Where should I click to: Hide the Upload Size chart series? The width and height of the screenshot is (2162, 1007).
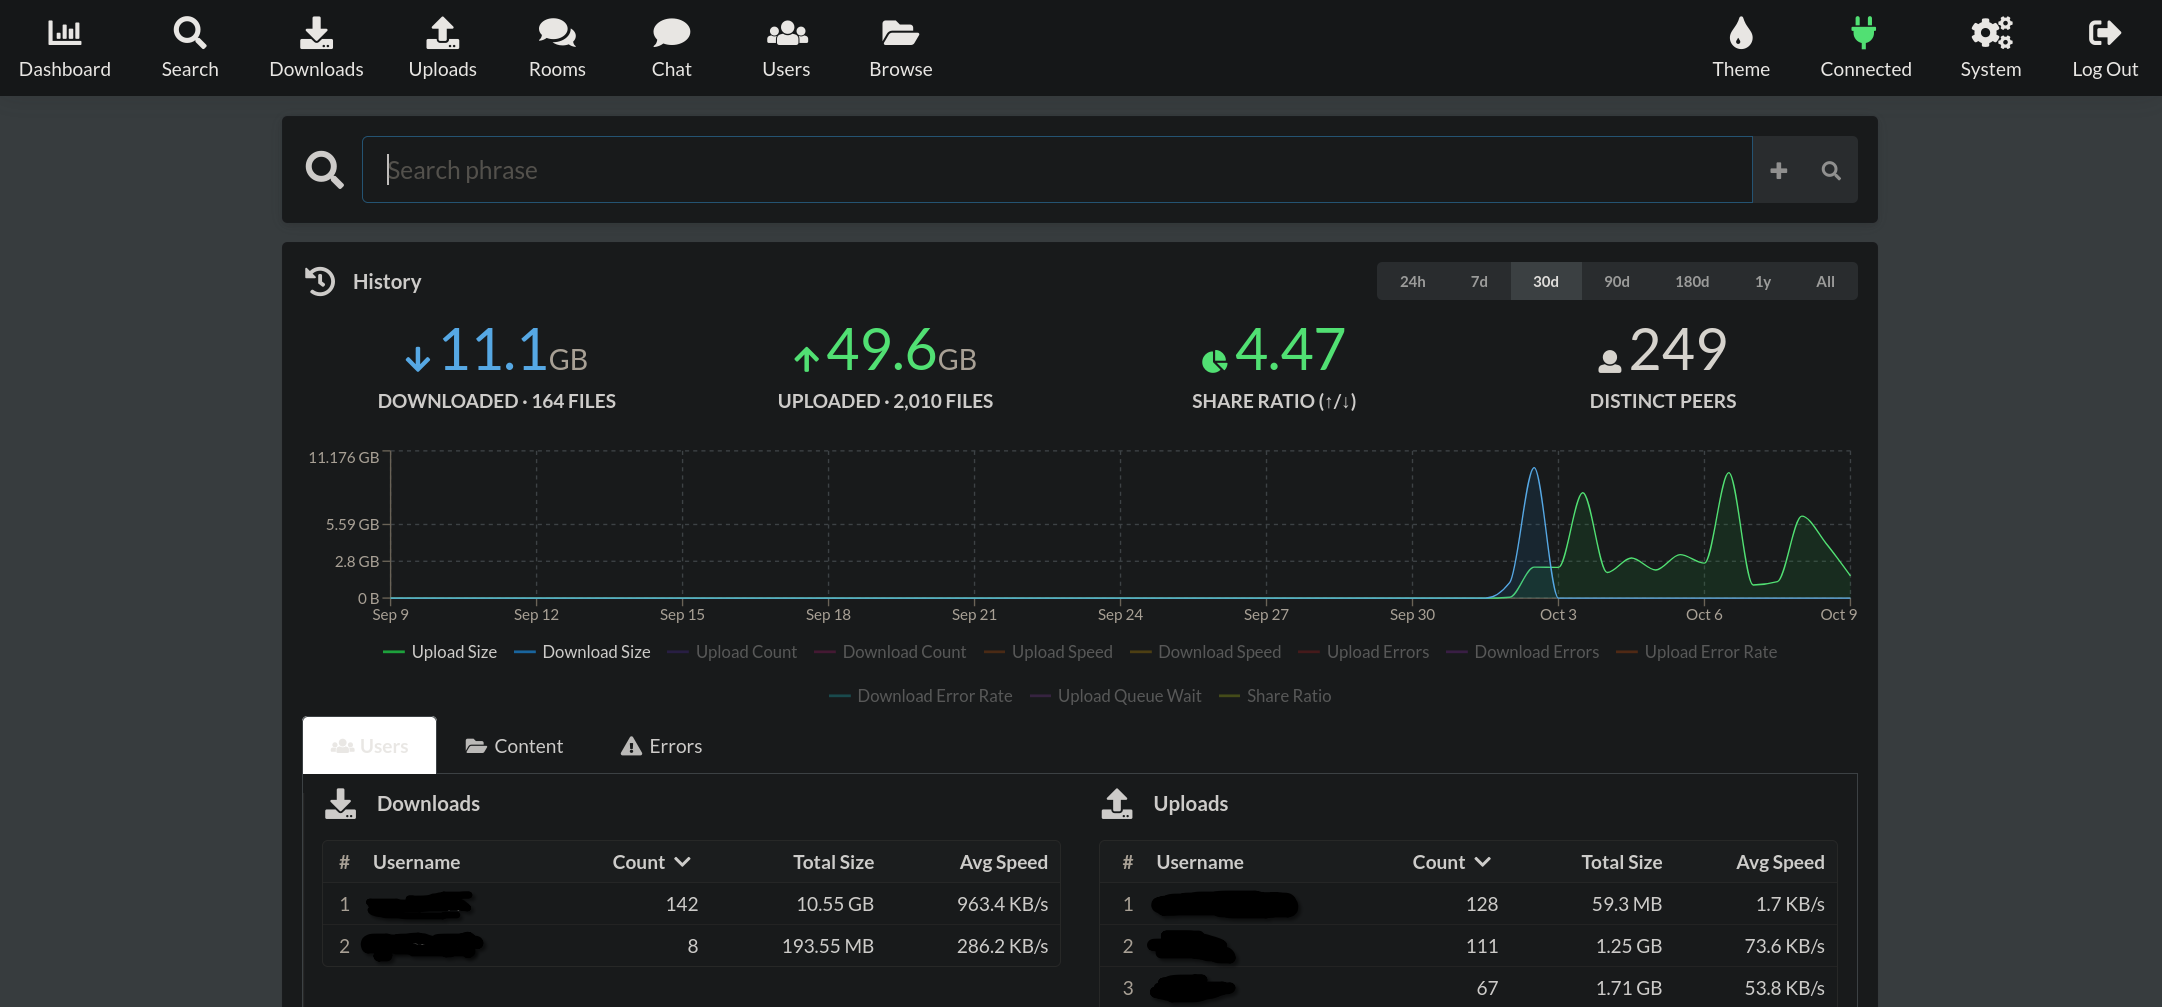pos(440,652)
